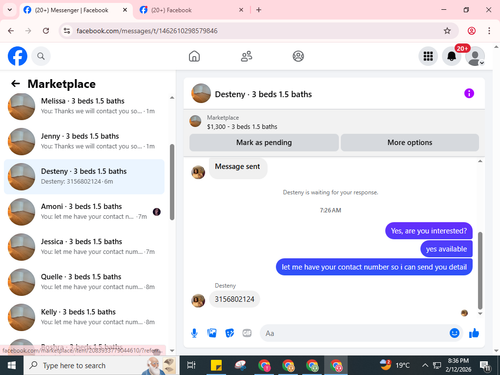Open the weather widget showing 19°C
The height and width of the screenshot is (375, 500).
click(x=395, y=365)
